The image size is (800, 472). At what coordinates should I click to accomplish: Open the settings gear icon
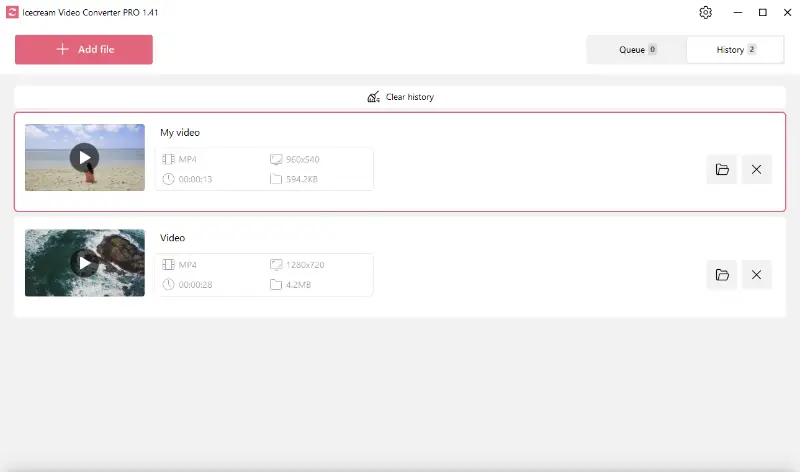705,12
